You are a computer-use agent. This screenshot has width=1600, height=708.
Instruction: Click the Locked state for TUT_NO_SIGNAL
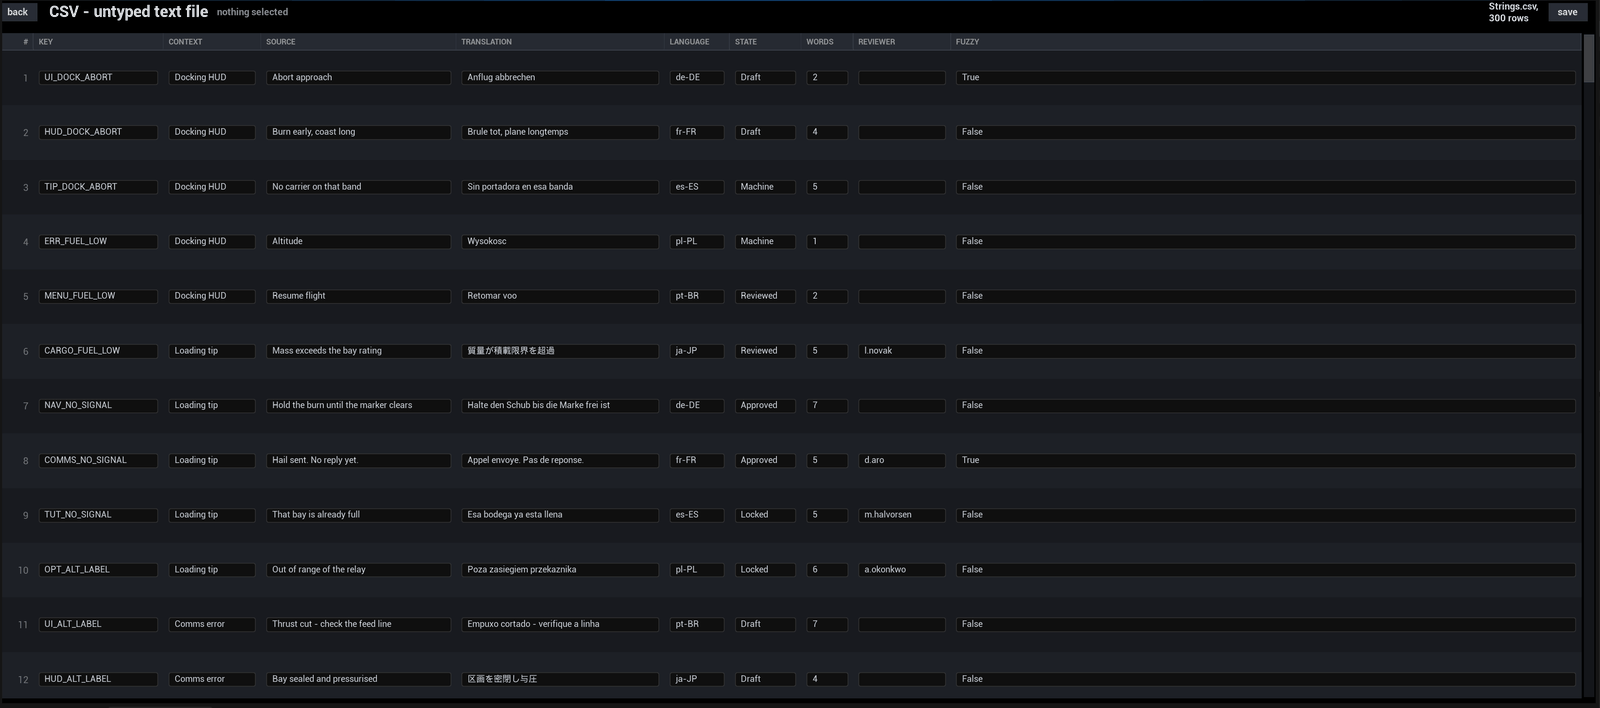[x=765, y=515]
